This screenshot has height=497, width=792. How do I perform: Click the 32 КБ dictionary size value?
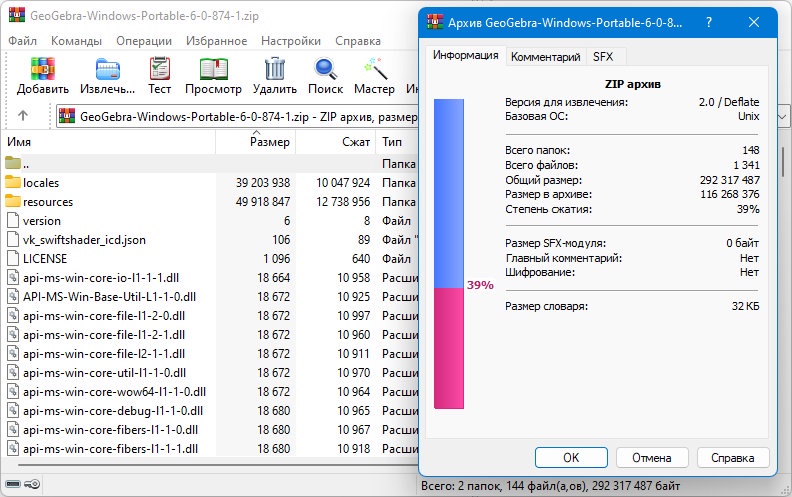pos(745,306)
